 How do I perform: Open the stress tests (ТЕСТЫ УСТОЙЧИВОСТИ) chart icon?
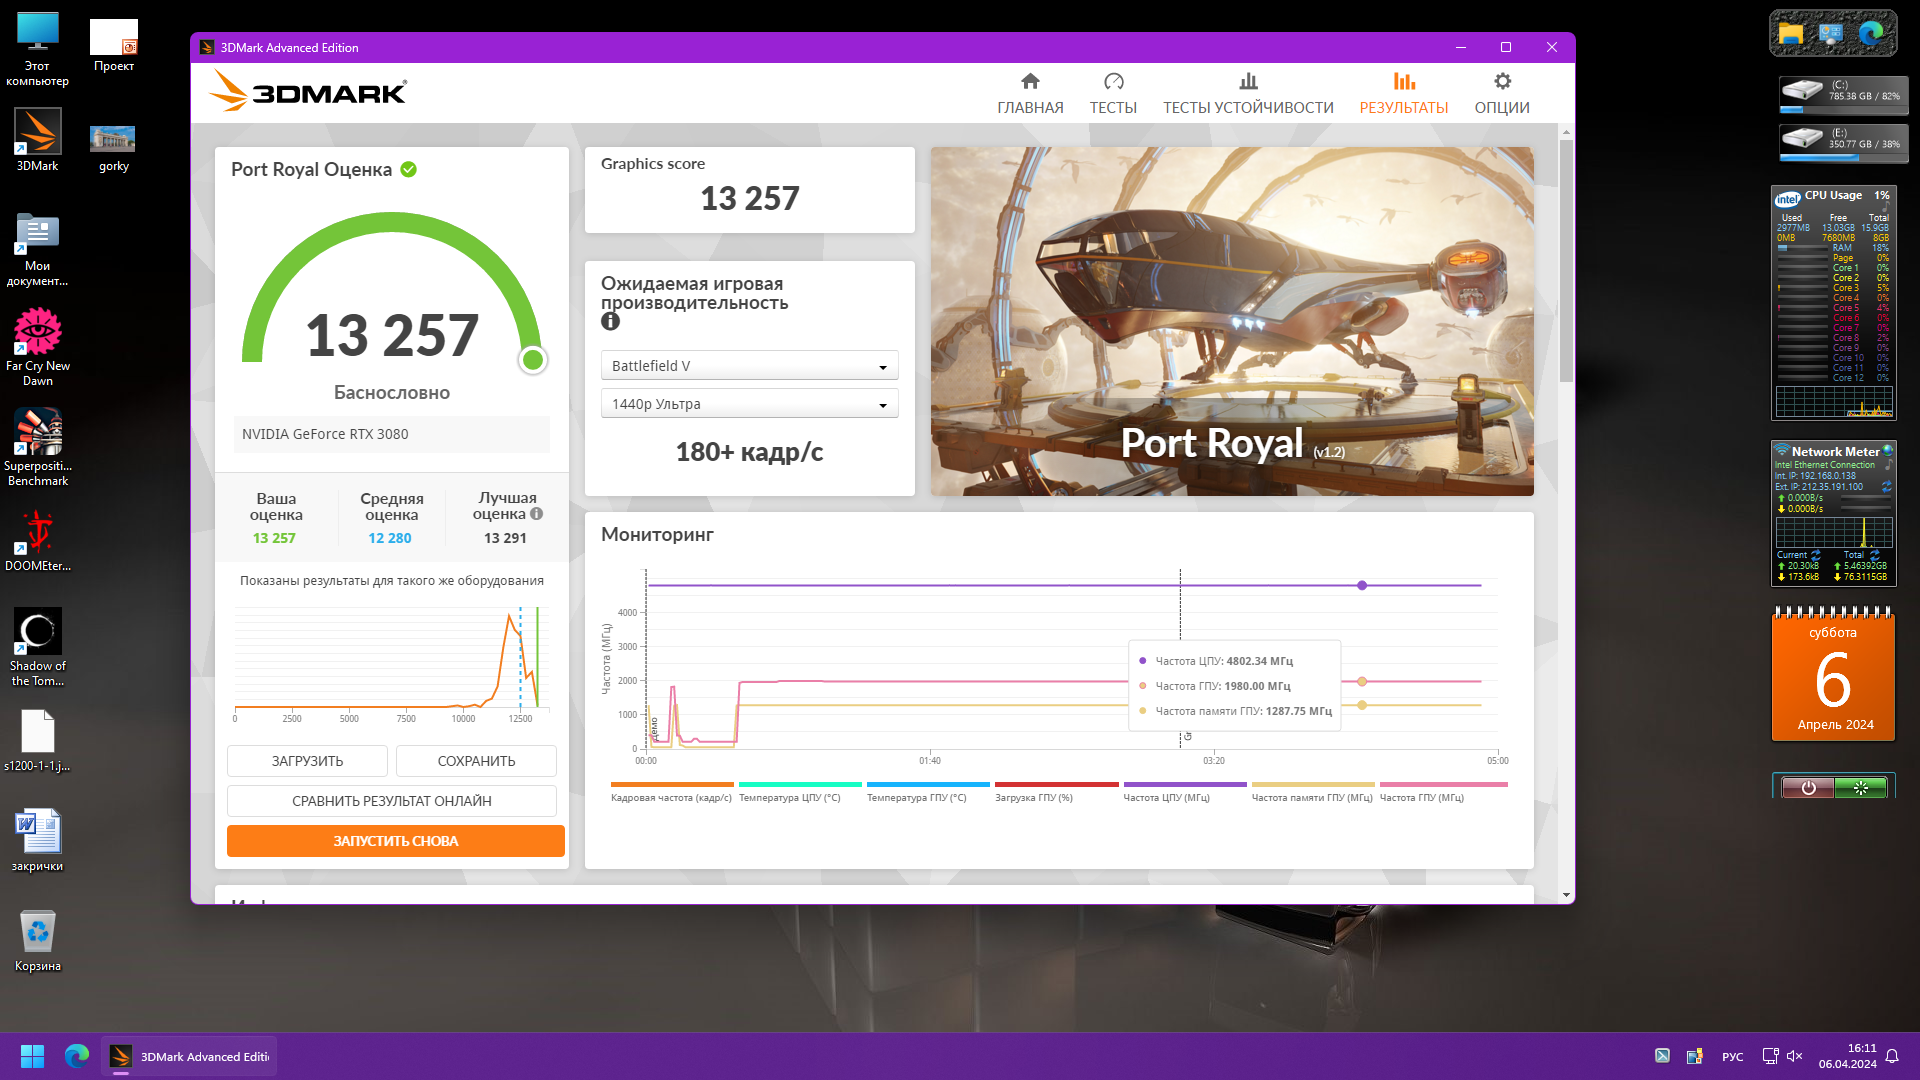(x=1248, y=82)
